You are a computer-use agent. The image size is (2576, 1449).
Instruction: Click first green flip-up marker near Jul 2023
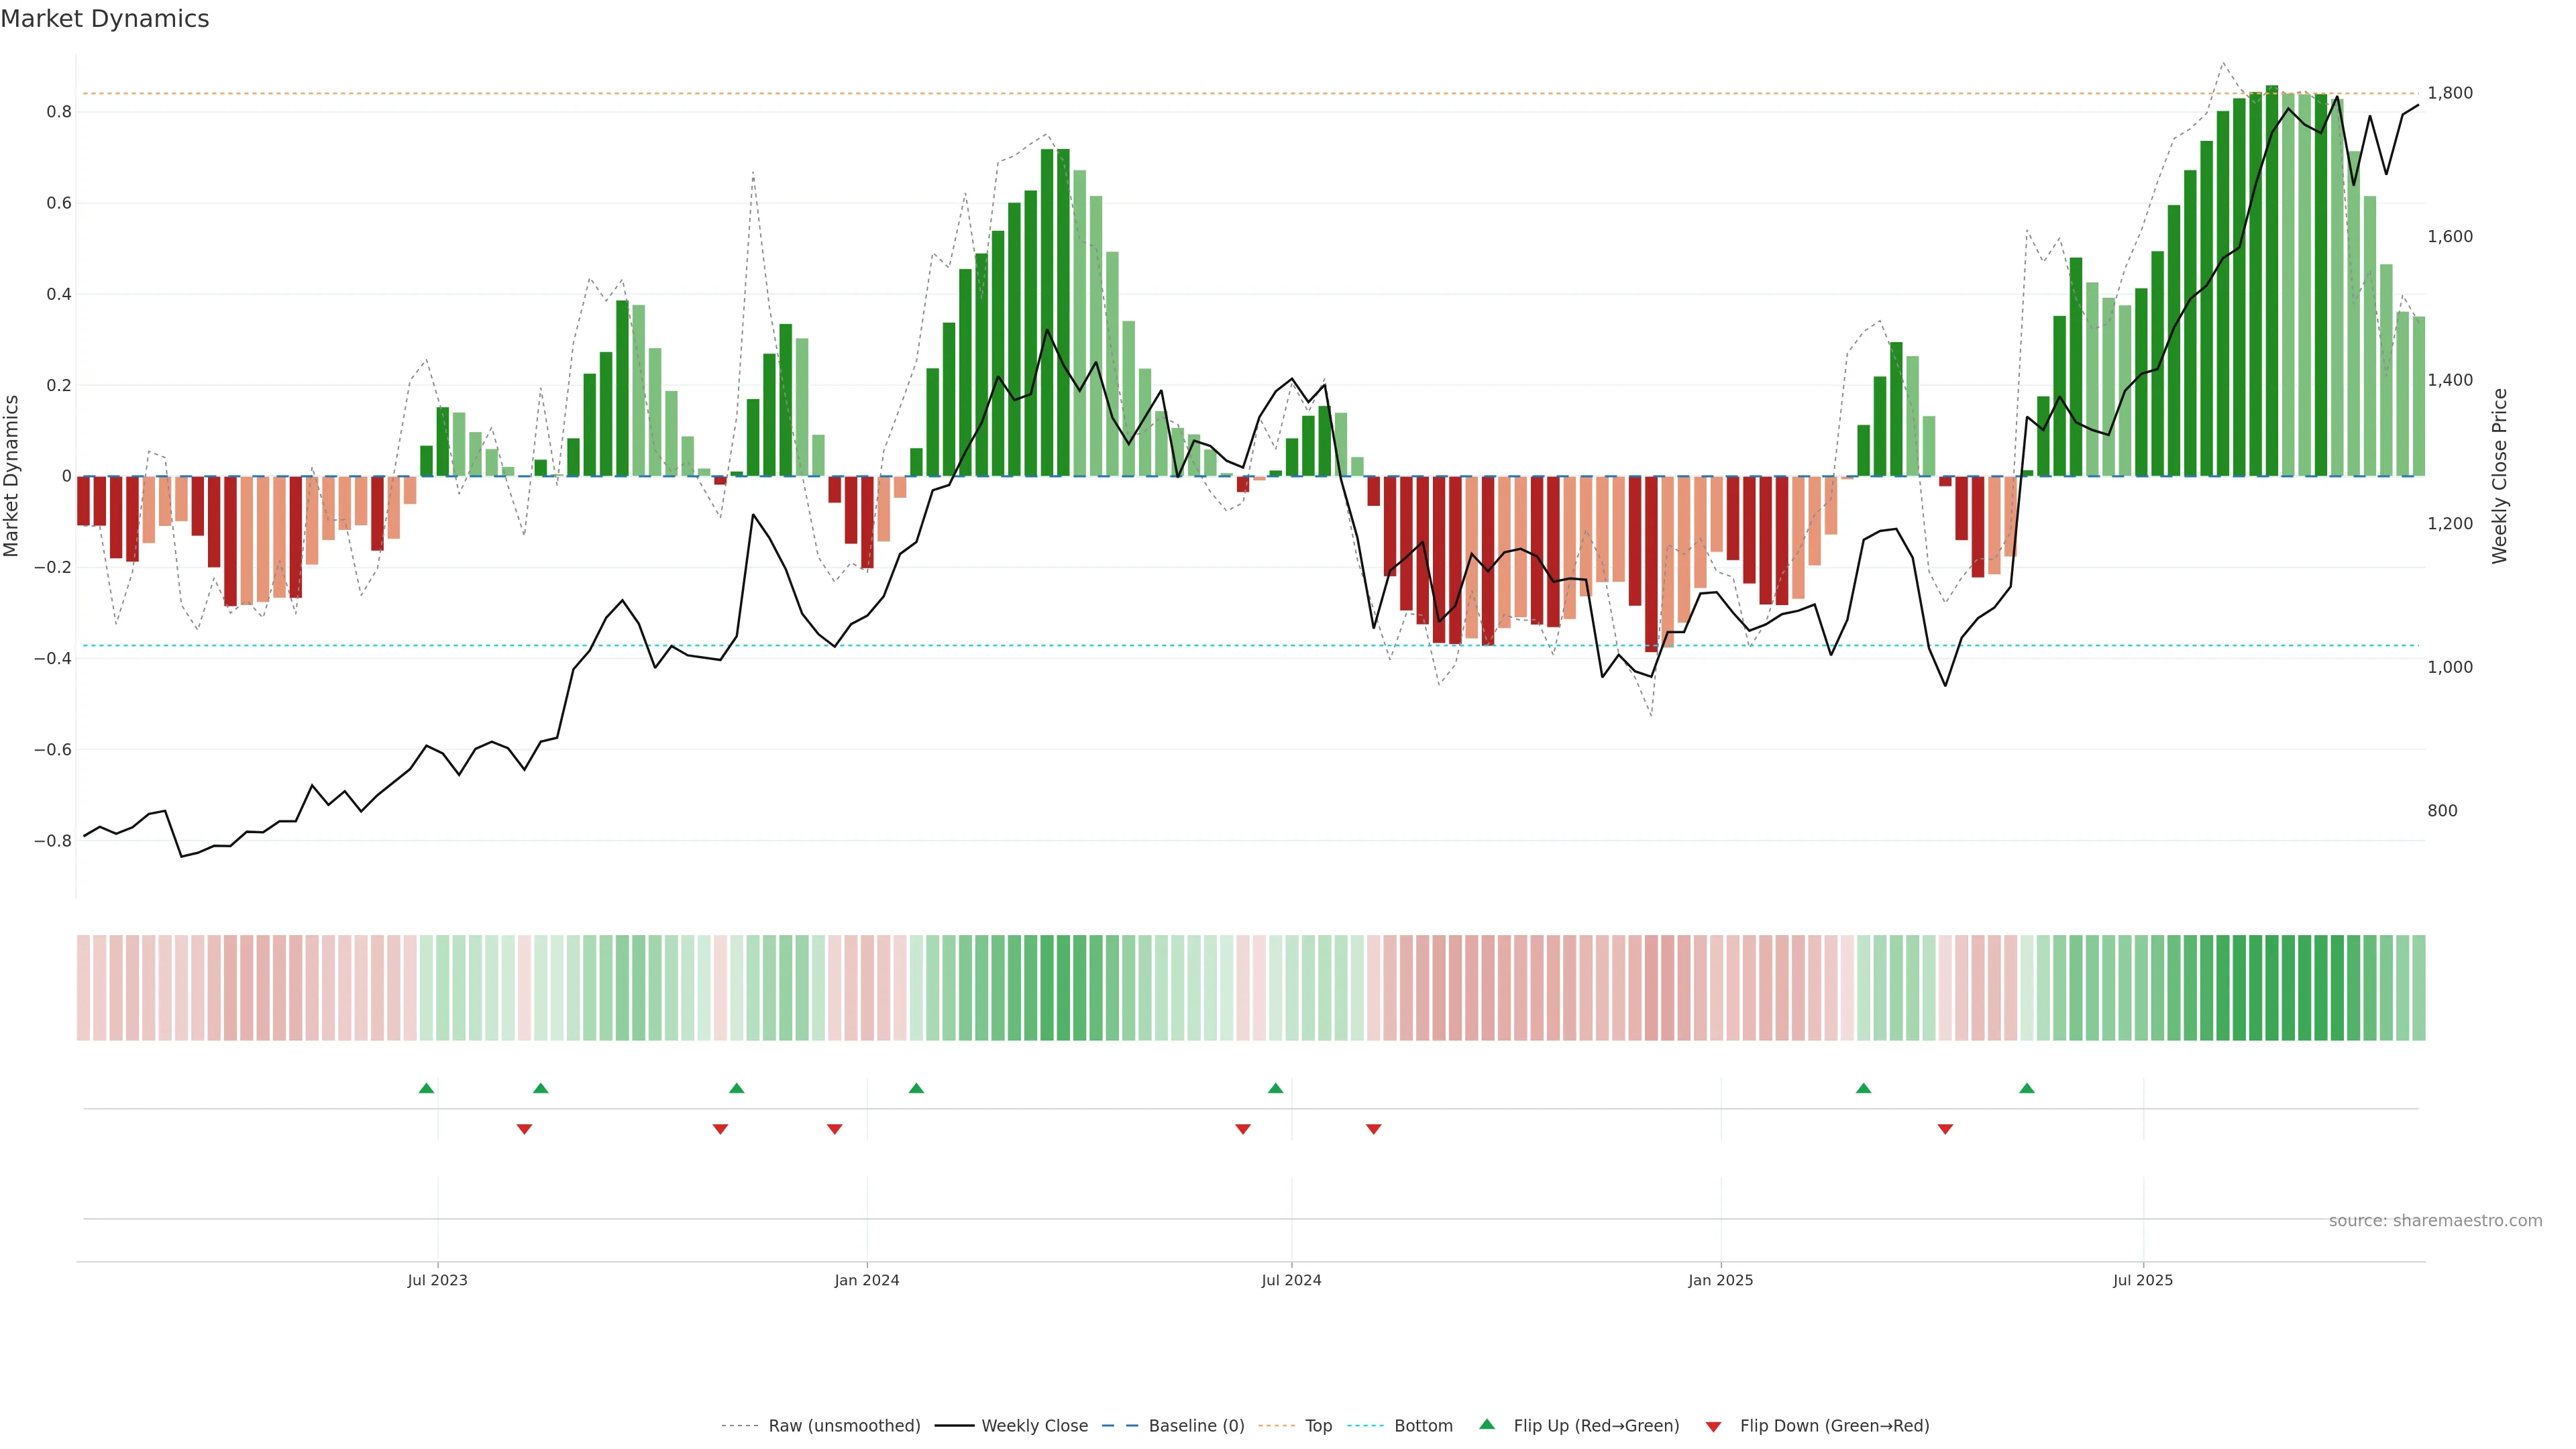[x=426, y=1088]
